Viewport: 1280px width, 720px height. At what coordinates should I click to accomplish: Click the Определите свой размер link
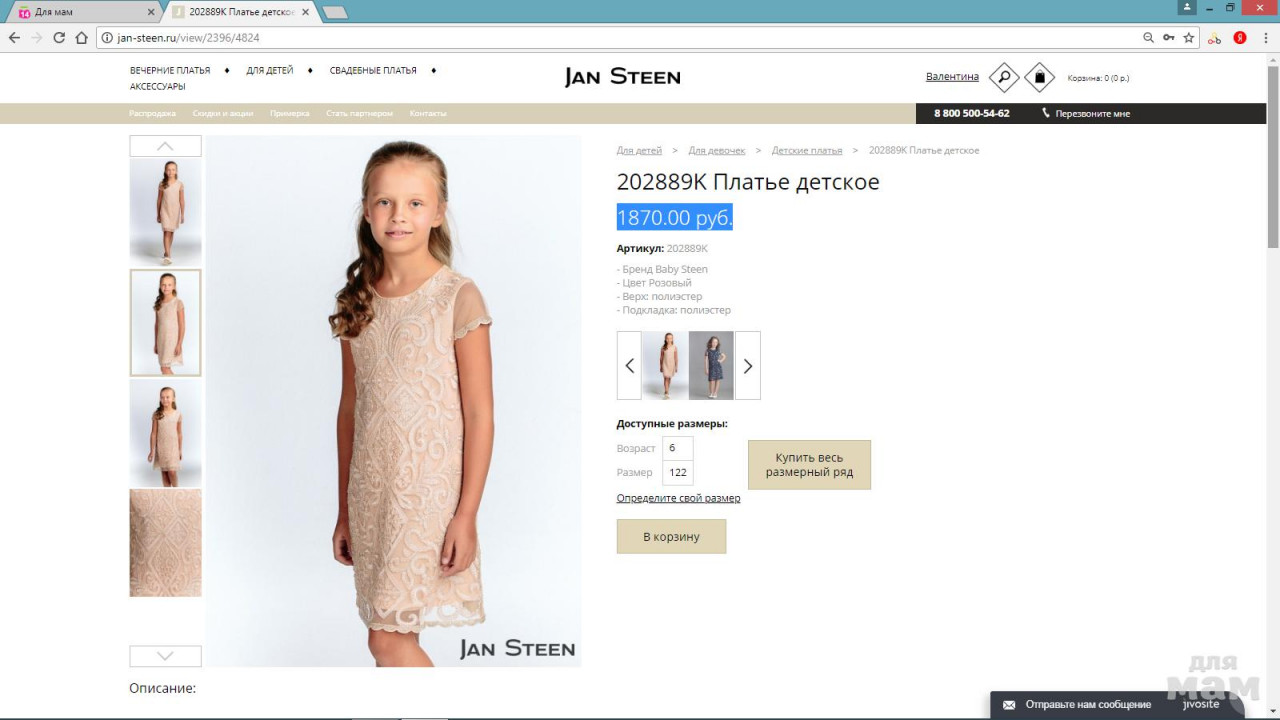pos(678,498)
